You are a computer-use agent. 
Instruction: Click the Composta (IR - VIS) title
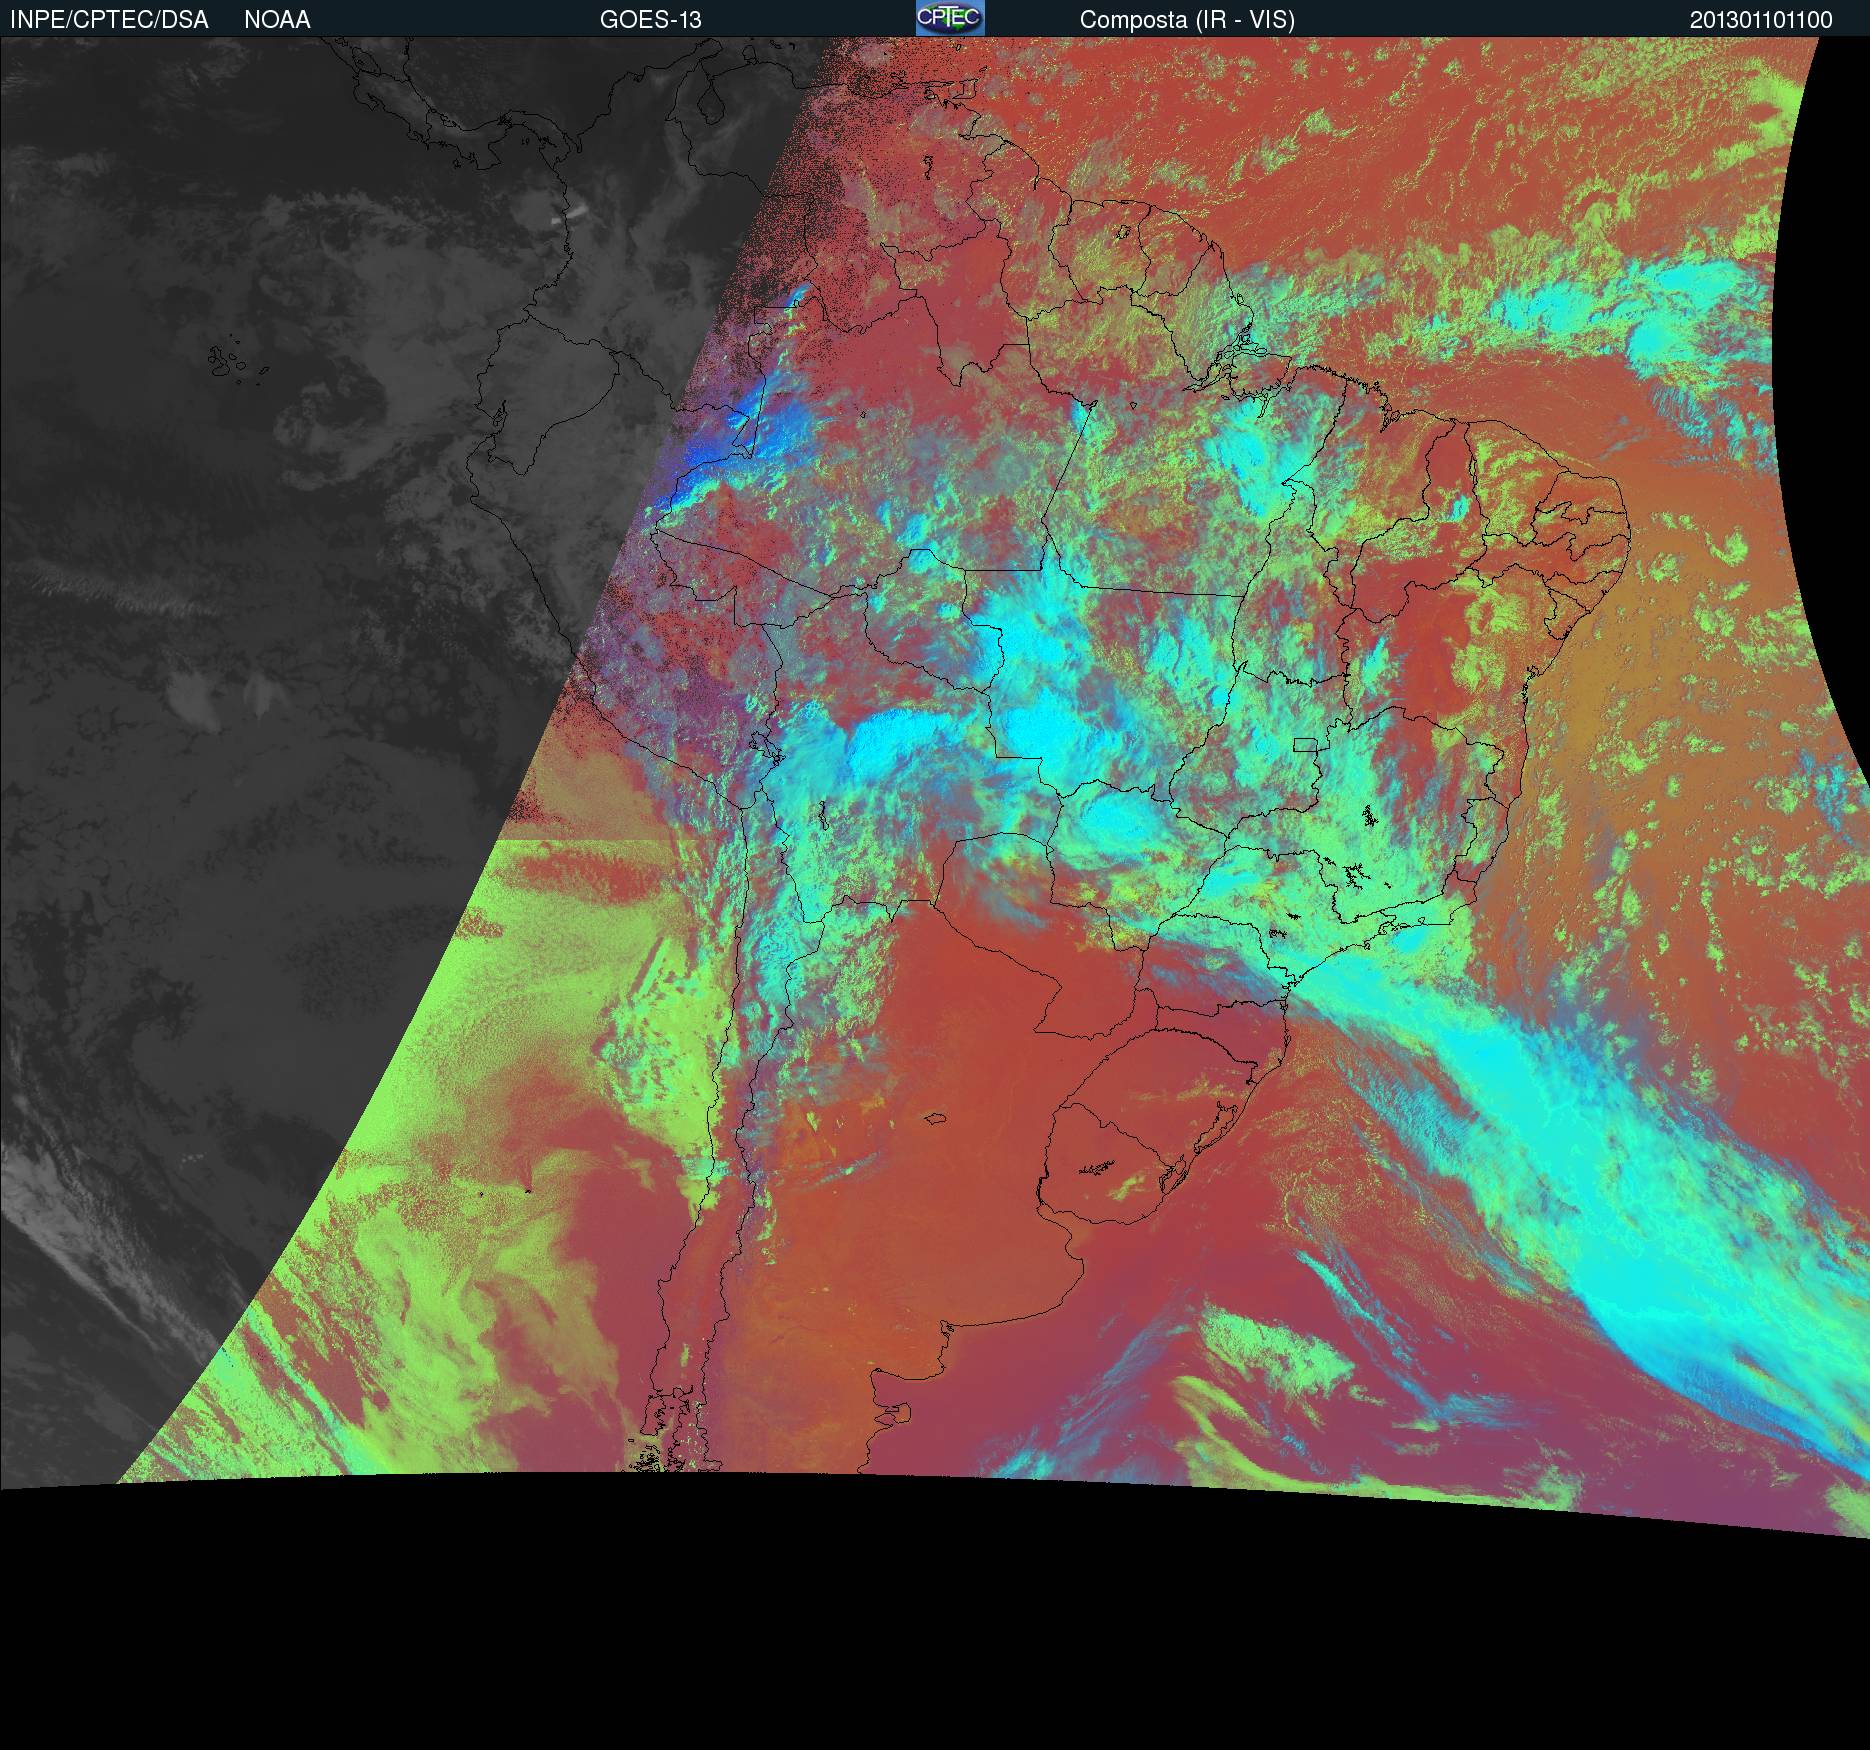click(1187, 20)
